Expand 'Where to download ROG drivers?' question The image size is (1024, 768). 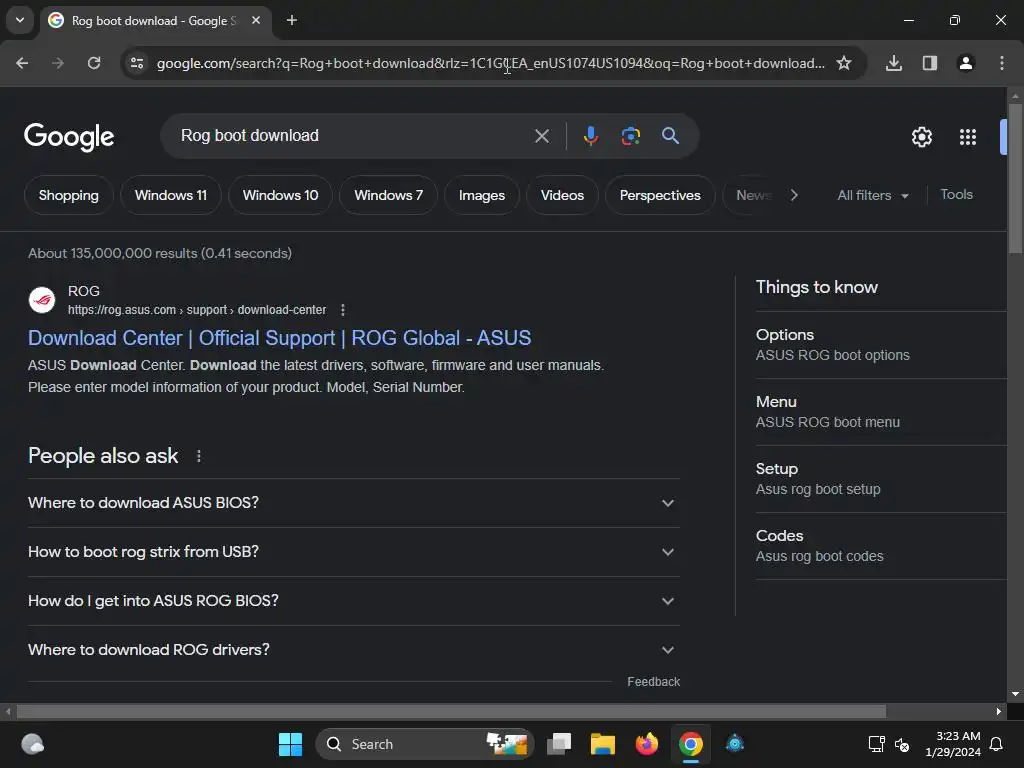[354, 650]
